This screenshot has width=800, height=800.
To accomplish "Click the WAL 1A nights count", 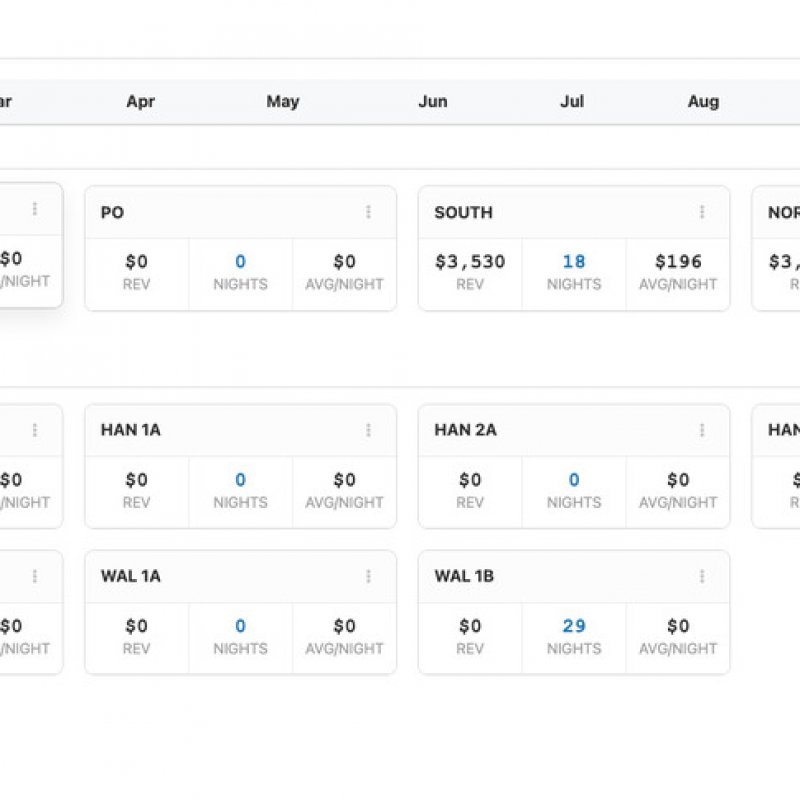I will tap(240, 626).
